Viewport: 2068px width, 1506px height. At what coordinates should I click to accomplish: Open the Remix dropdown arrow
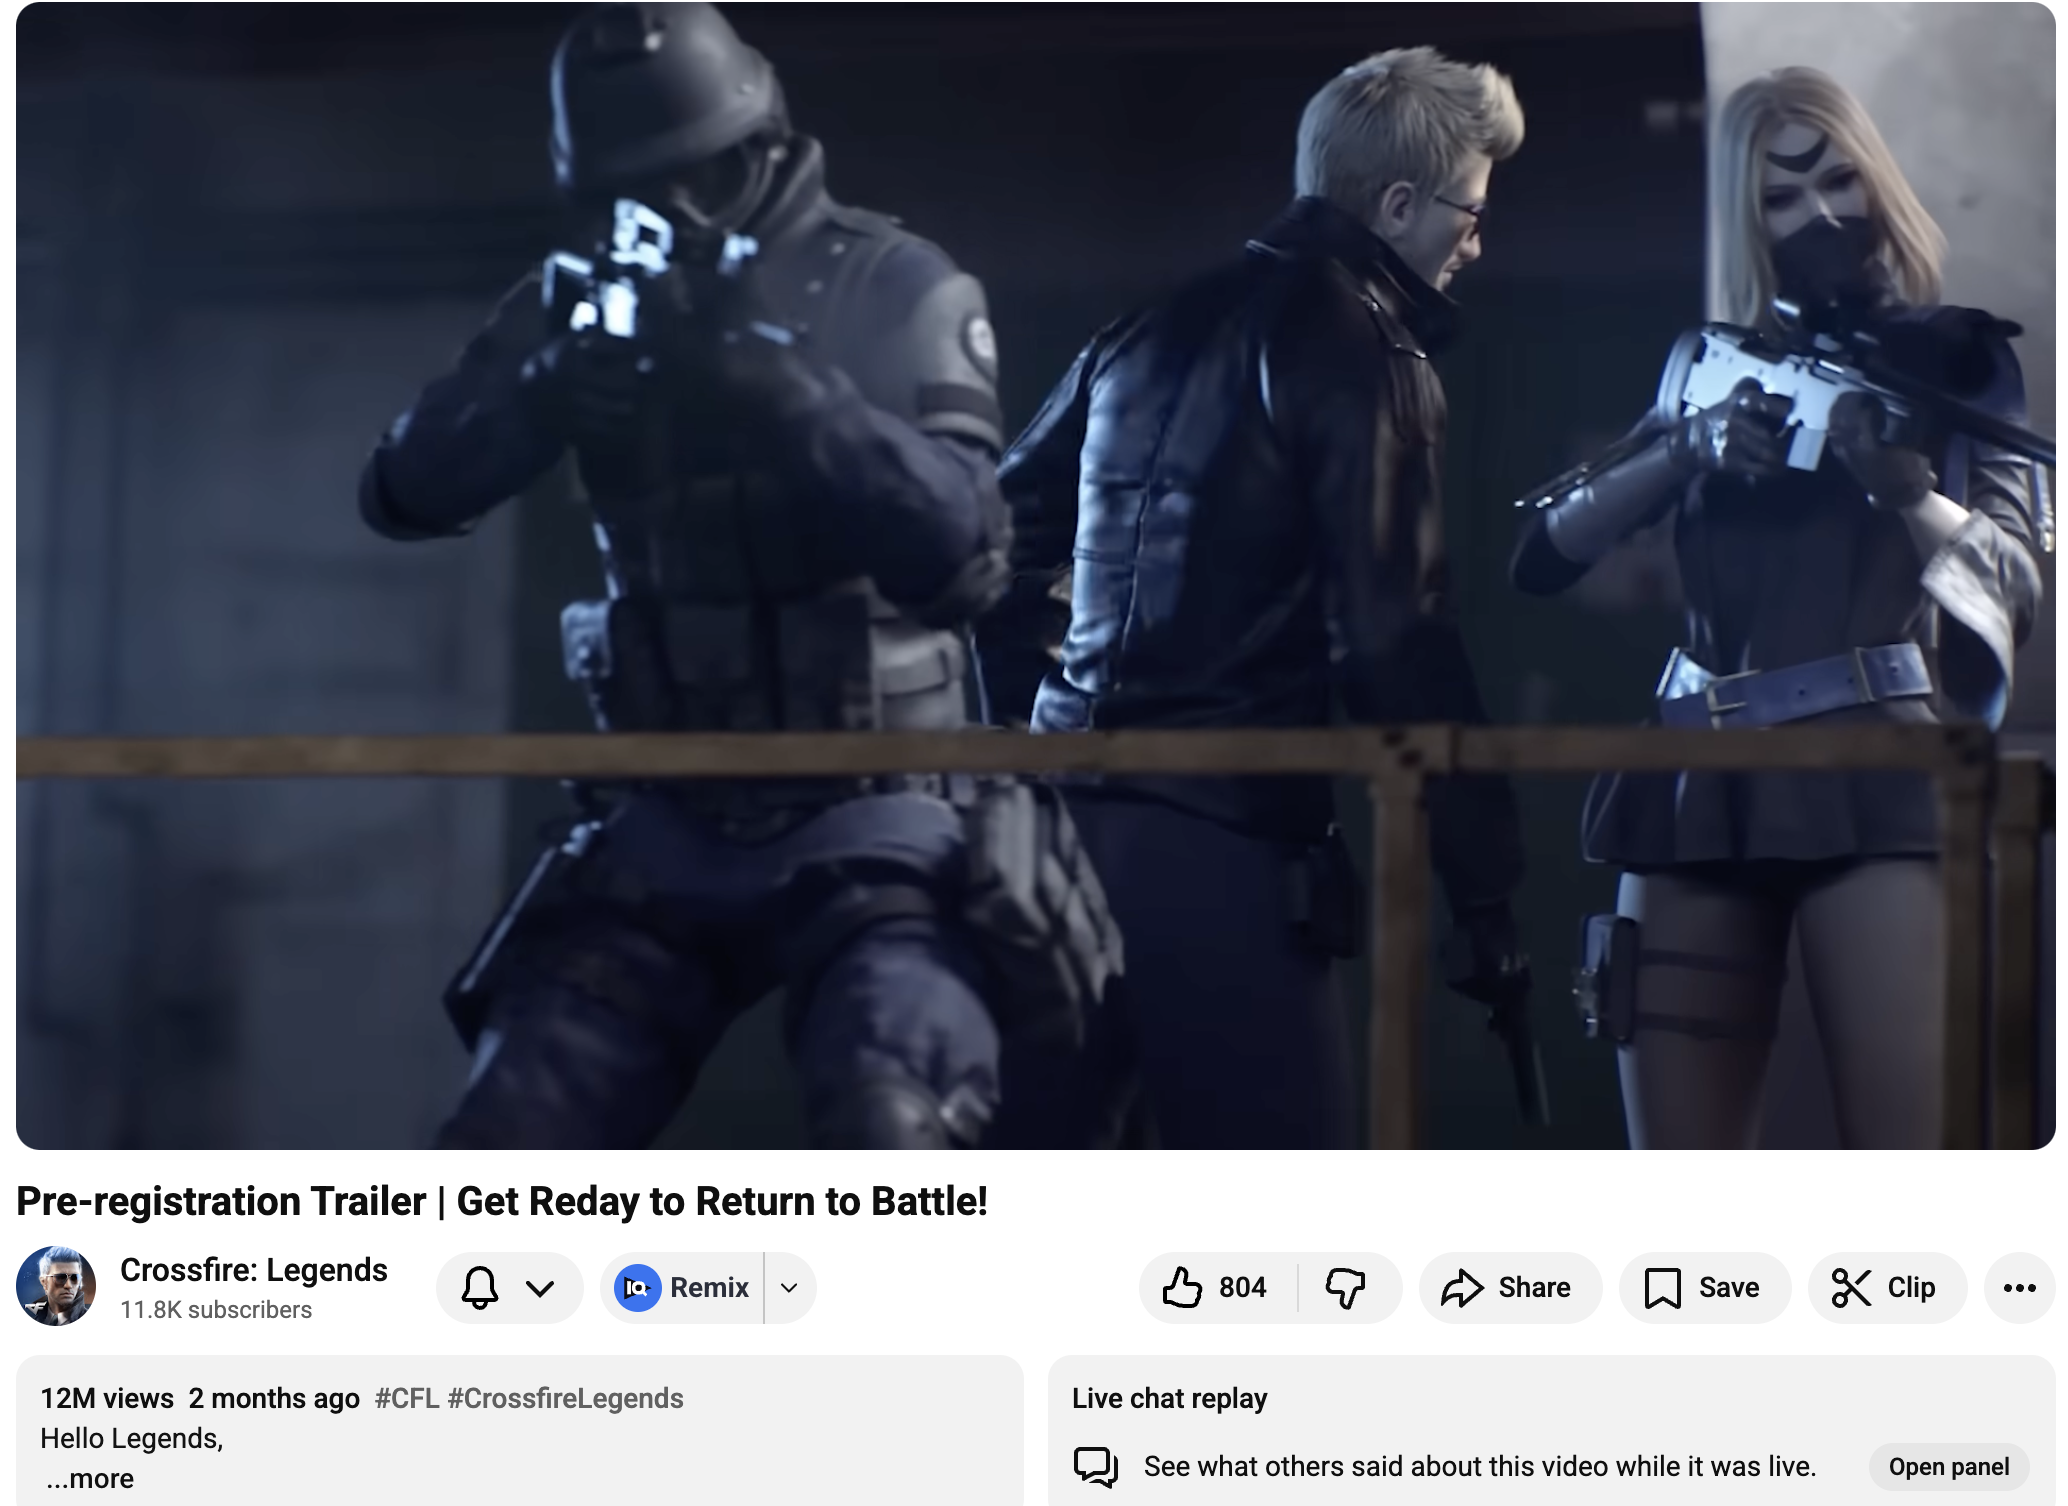789,1287
